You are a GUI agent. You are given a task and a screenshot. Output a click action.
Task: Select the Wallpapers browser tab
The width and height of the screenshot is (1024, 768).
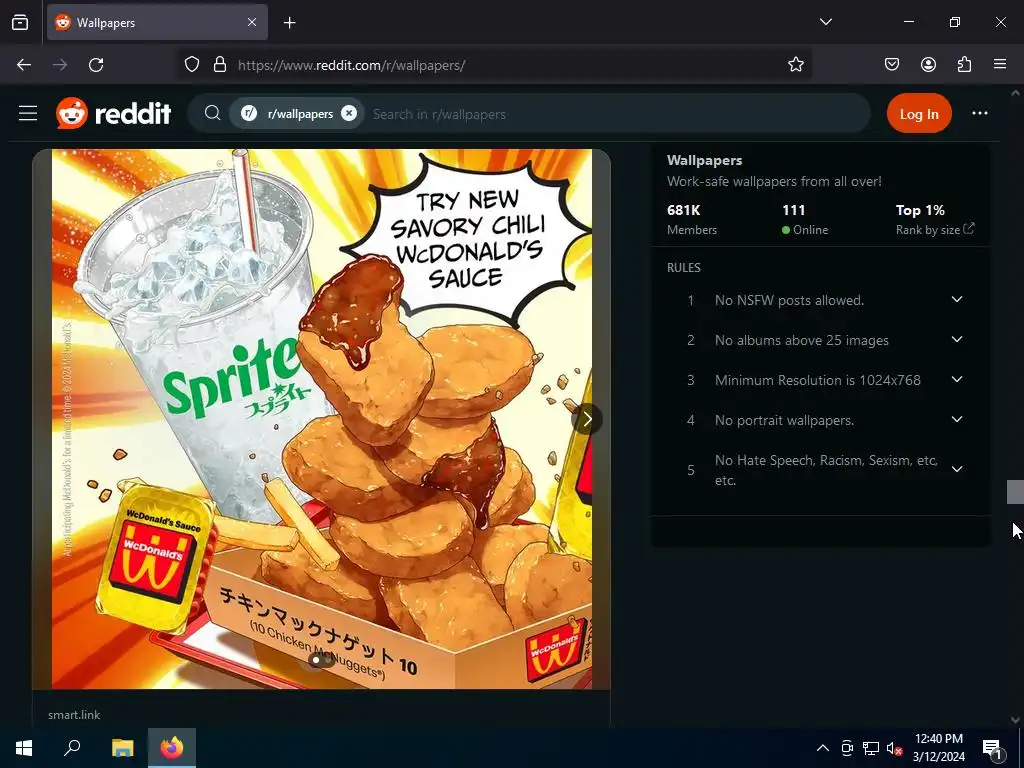pyautogui.click(x=157, y=22)
